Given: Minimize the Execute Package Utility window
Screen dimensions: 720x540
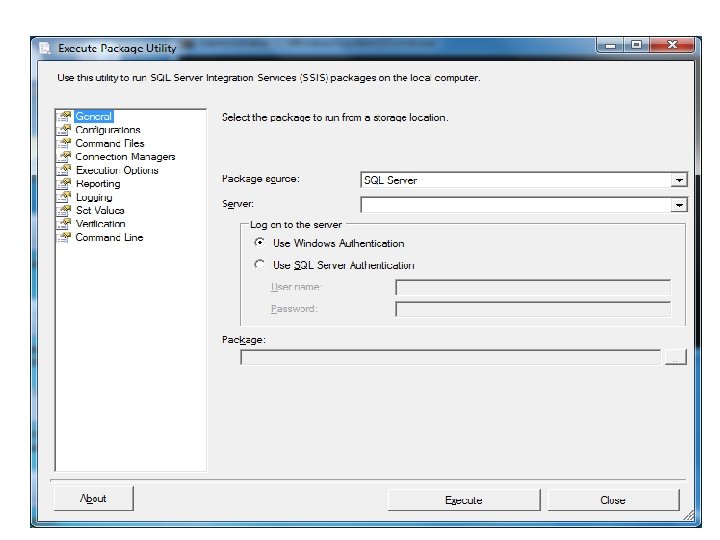Looking at the screenshot, I should pos(610,45).
